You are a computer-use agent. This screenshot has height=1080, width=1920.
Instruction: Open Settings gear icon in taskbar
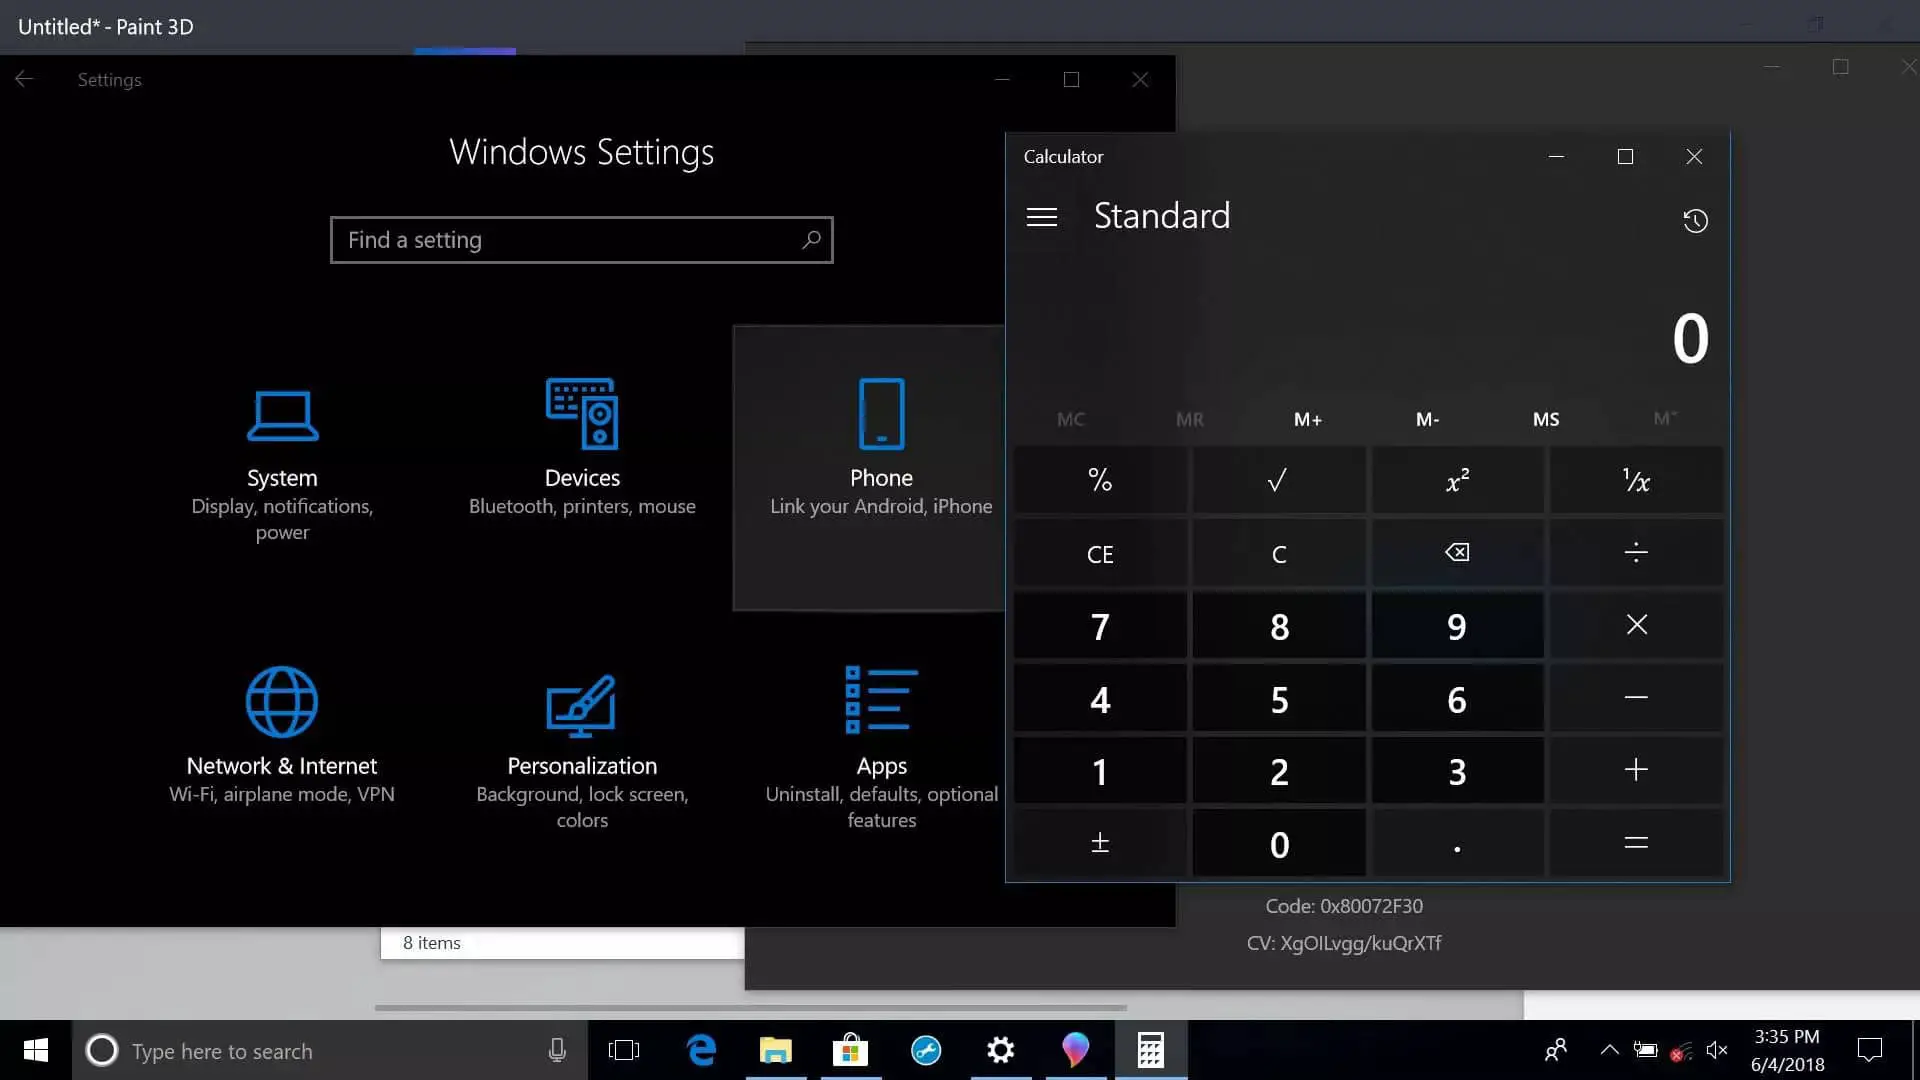[1000, 1050]
